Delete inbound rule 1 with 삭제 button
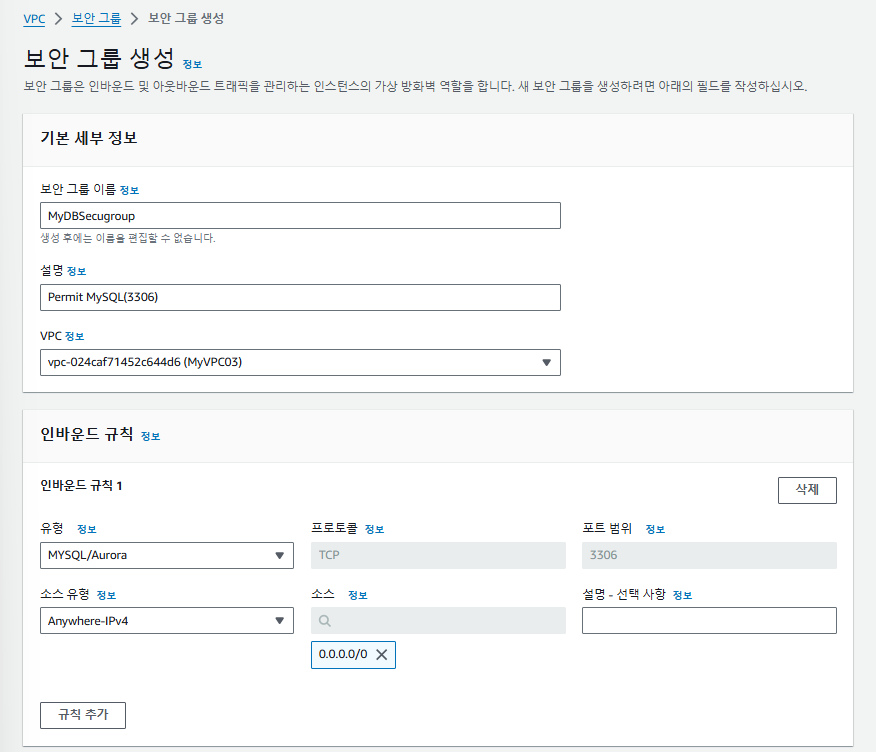 click(x=807, y=490)
